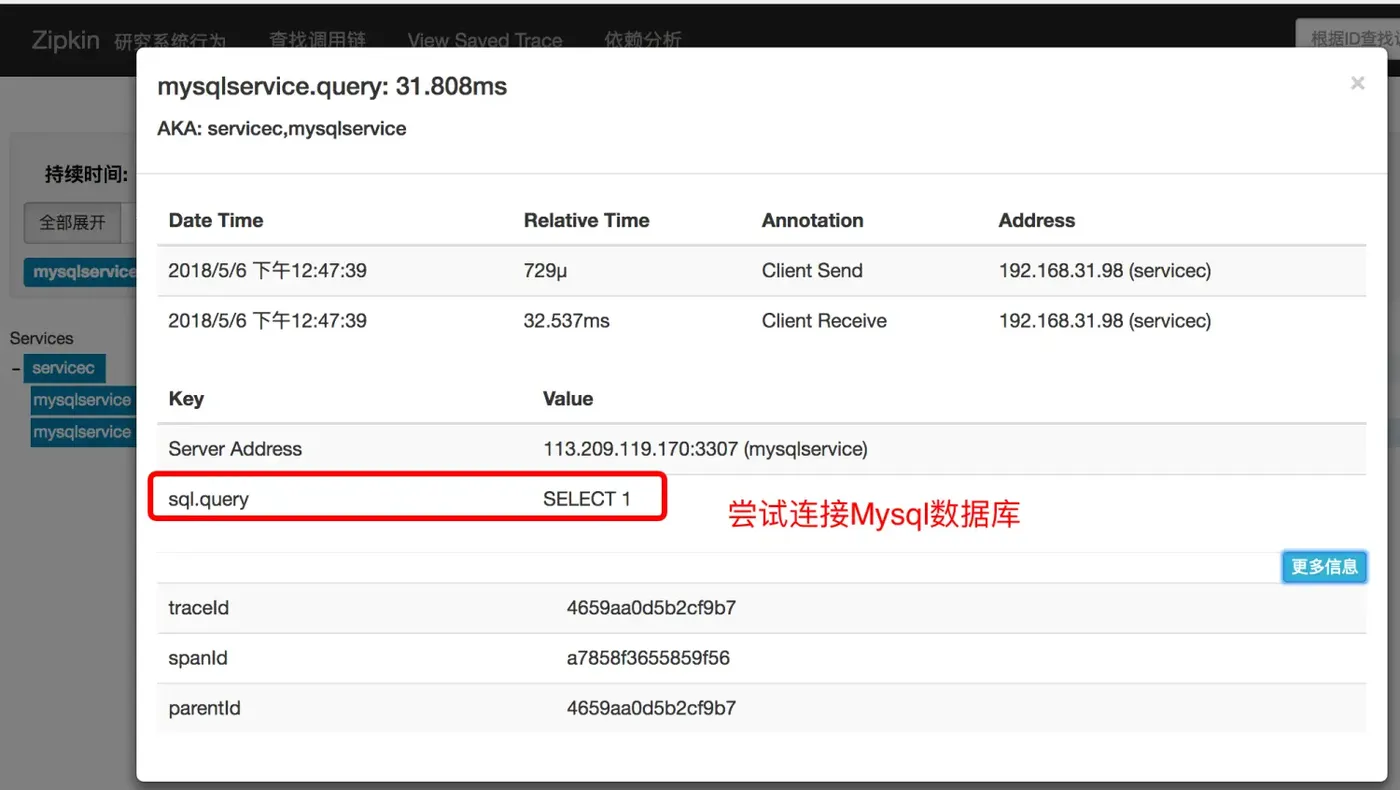Select the parentId label
Viewport: 1400px width, 790px height.
tap(205, 708)
